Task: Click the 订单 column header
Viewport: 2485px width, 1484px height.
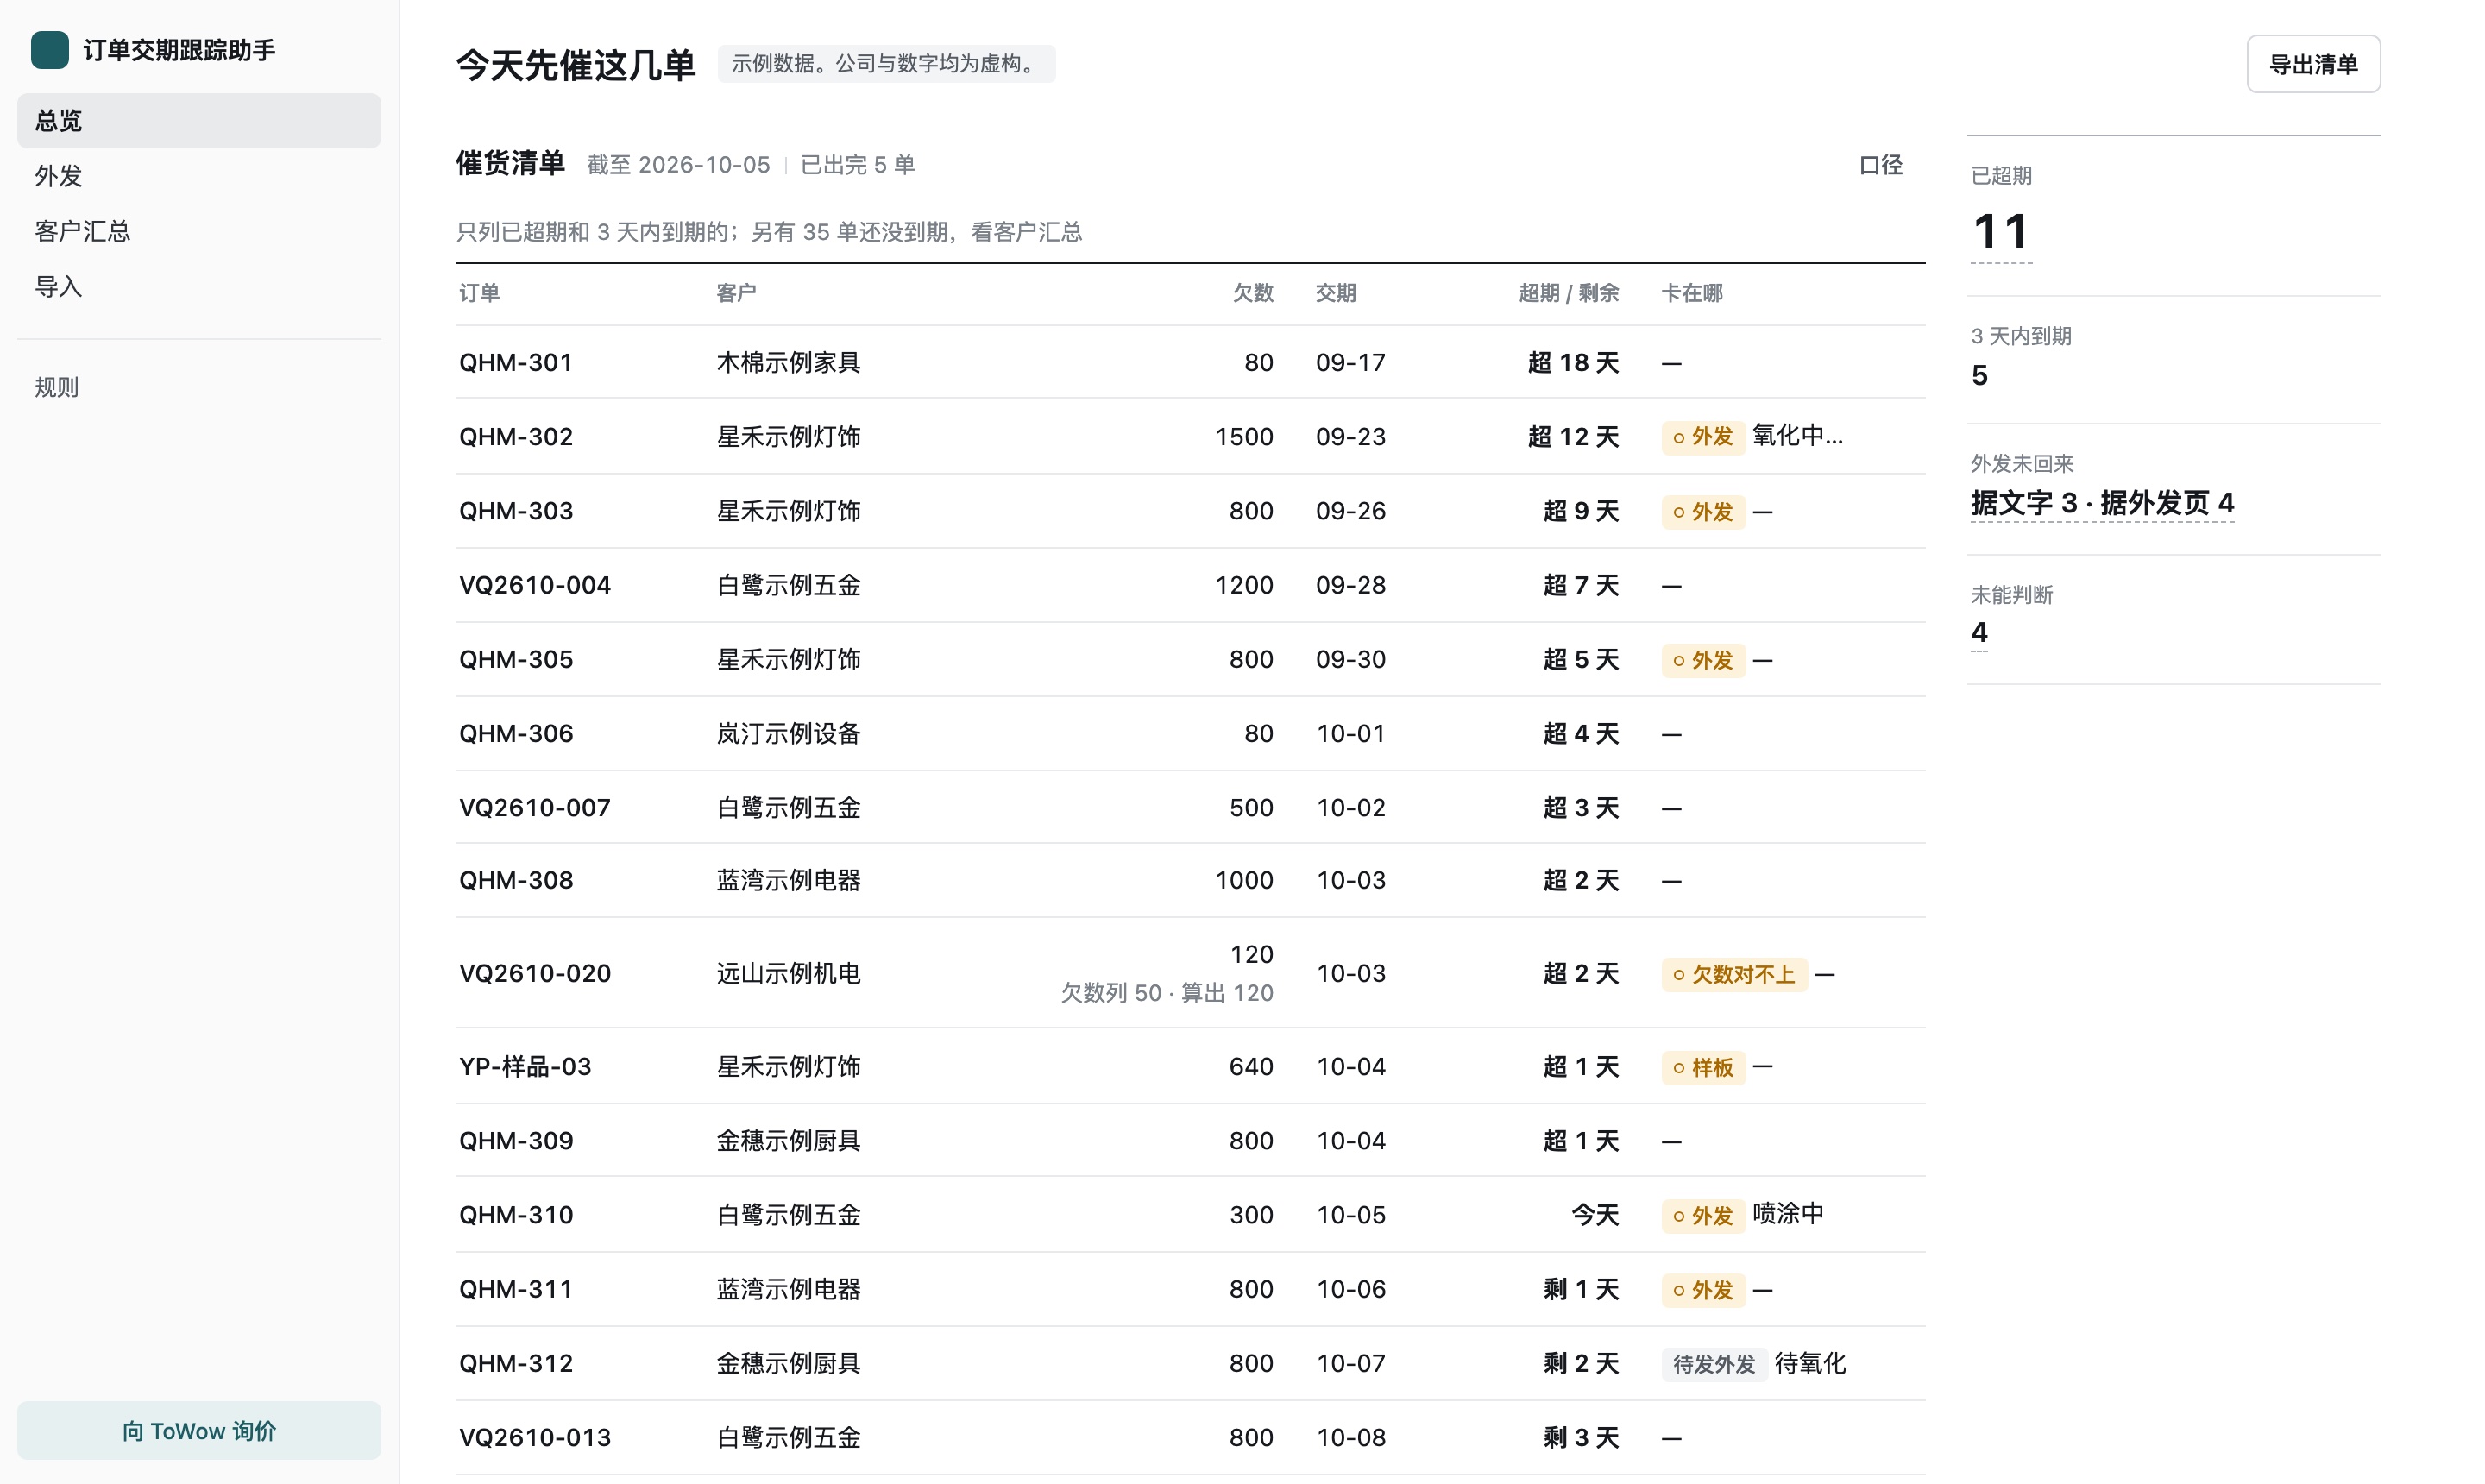Action: click(479, 293)
